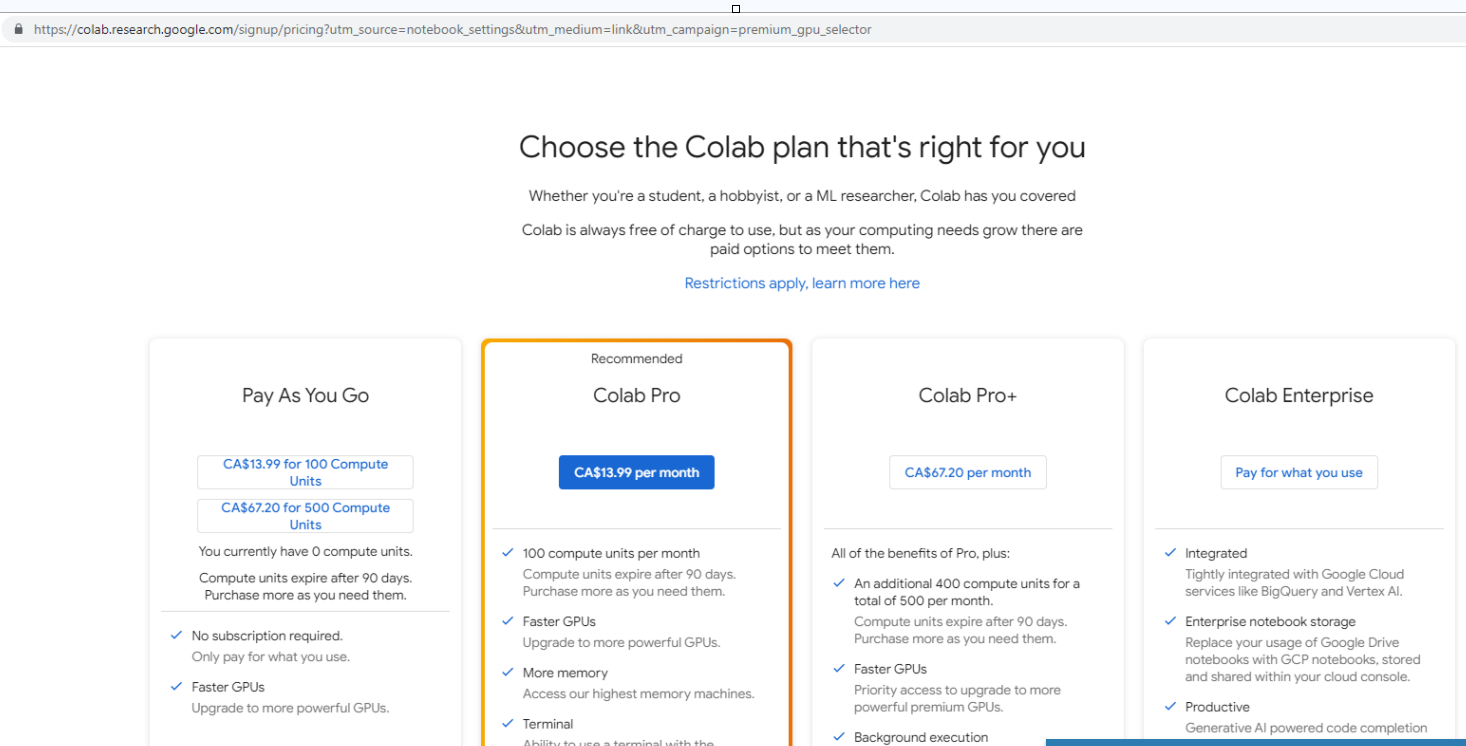This screenshot has width=1466, height=746.
Task: Buy 100 Compute Units for CA$13.99
Action: pos(305,472)
